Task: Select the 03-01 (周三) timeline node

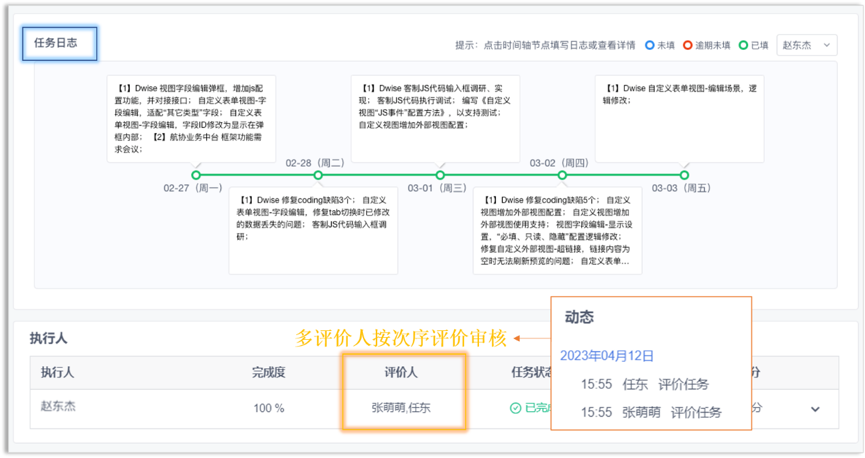Action: [x=440, y=175]
